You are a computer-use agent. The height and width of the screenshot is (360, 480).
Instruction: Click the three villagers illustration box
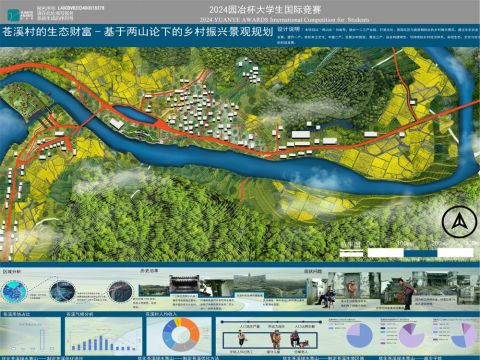(x=270, y=339)
